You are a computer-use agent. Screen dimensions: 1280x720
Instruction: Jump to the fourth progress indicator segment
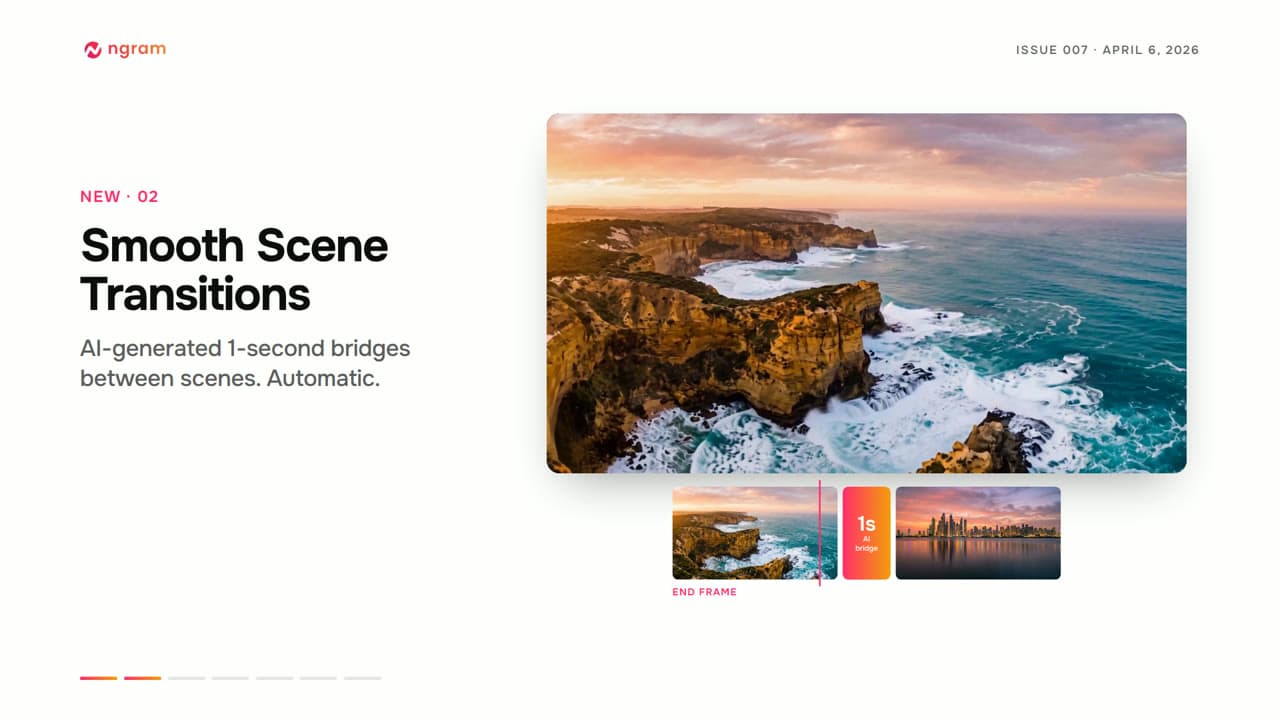pyautogui.click(x=230, y=678)
